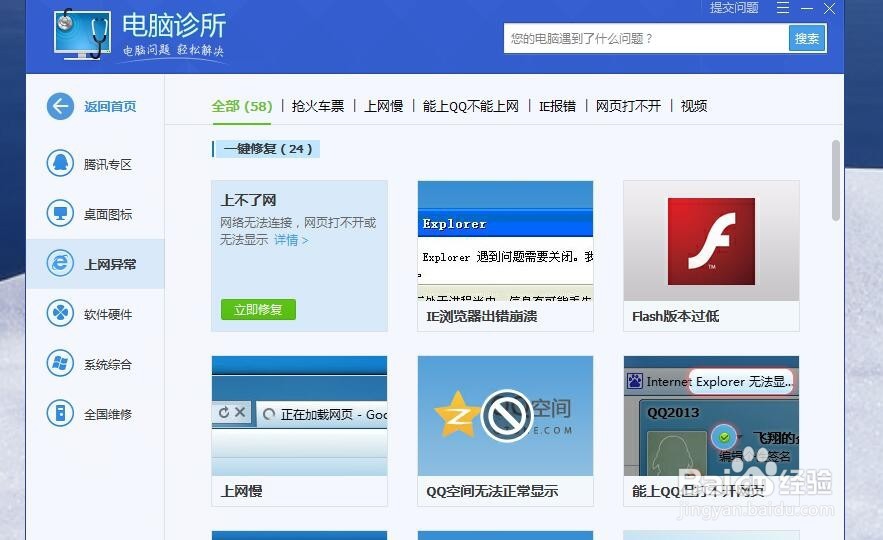Screen dimensions: 883x540
Task: Click the 上网异常 sidebar label
Action: point(110,264)
